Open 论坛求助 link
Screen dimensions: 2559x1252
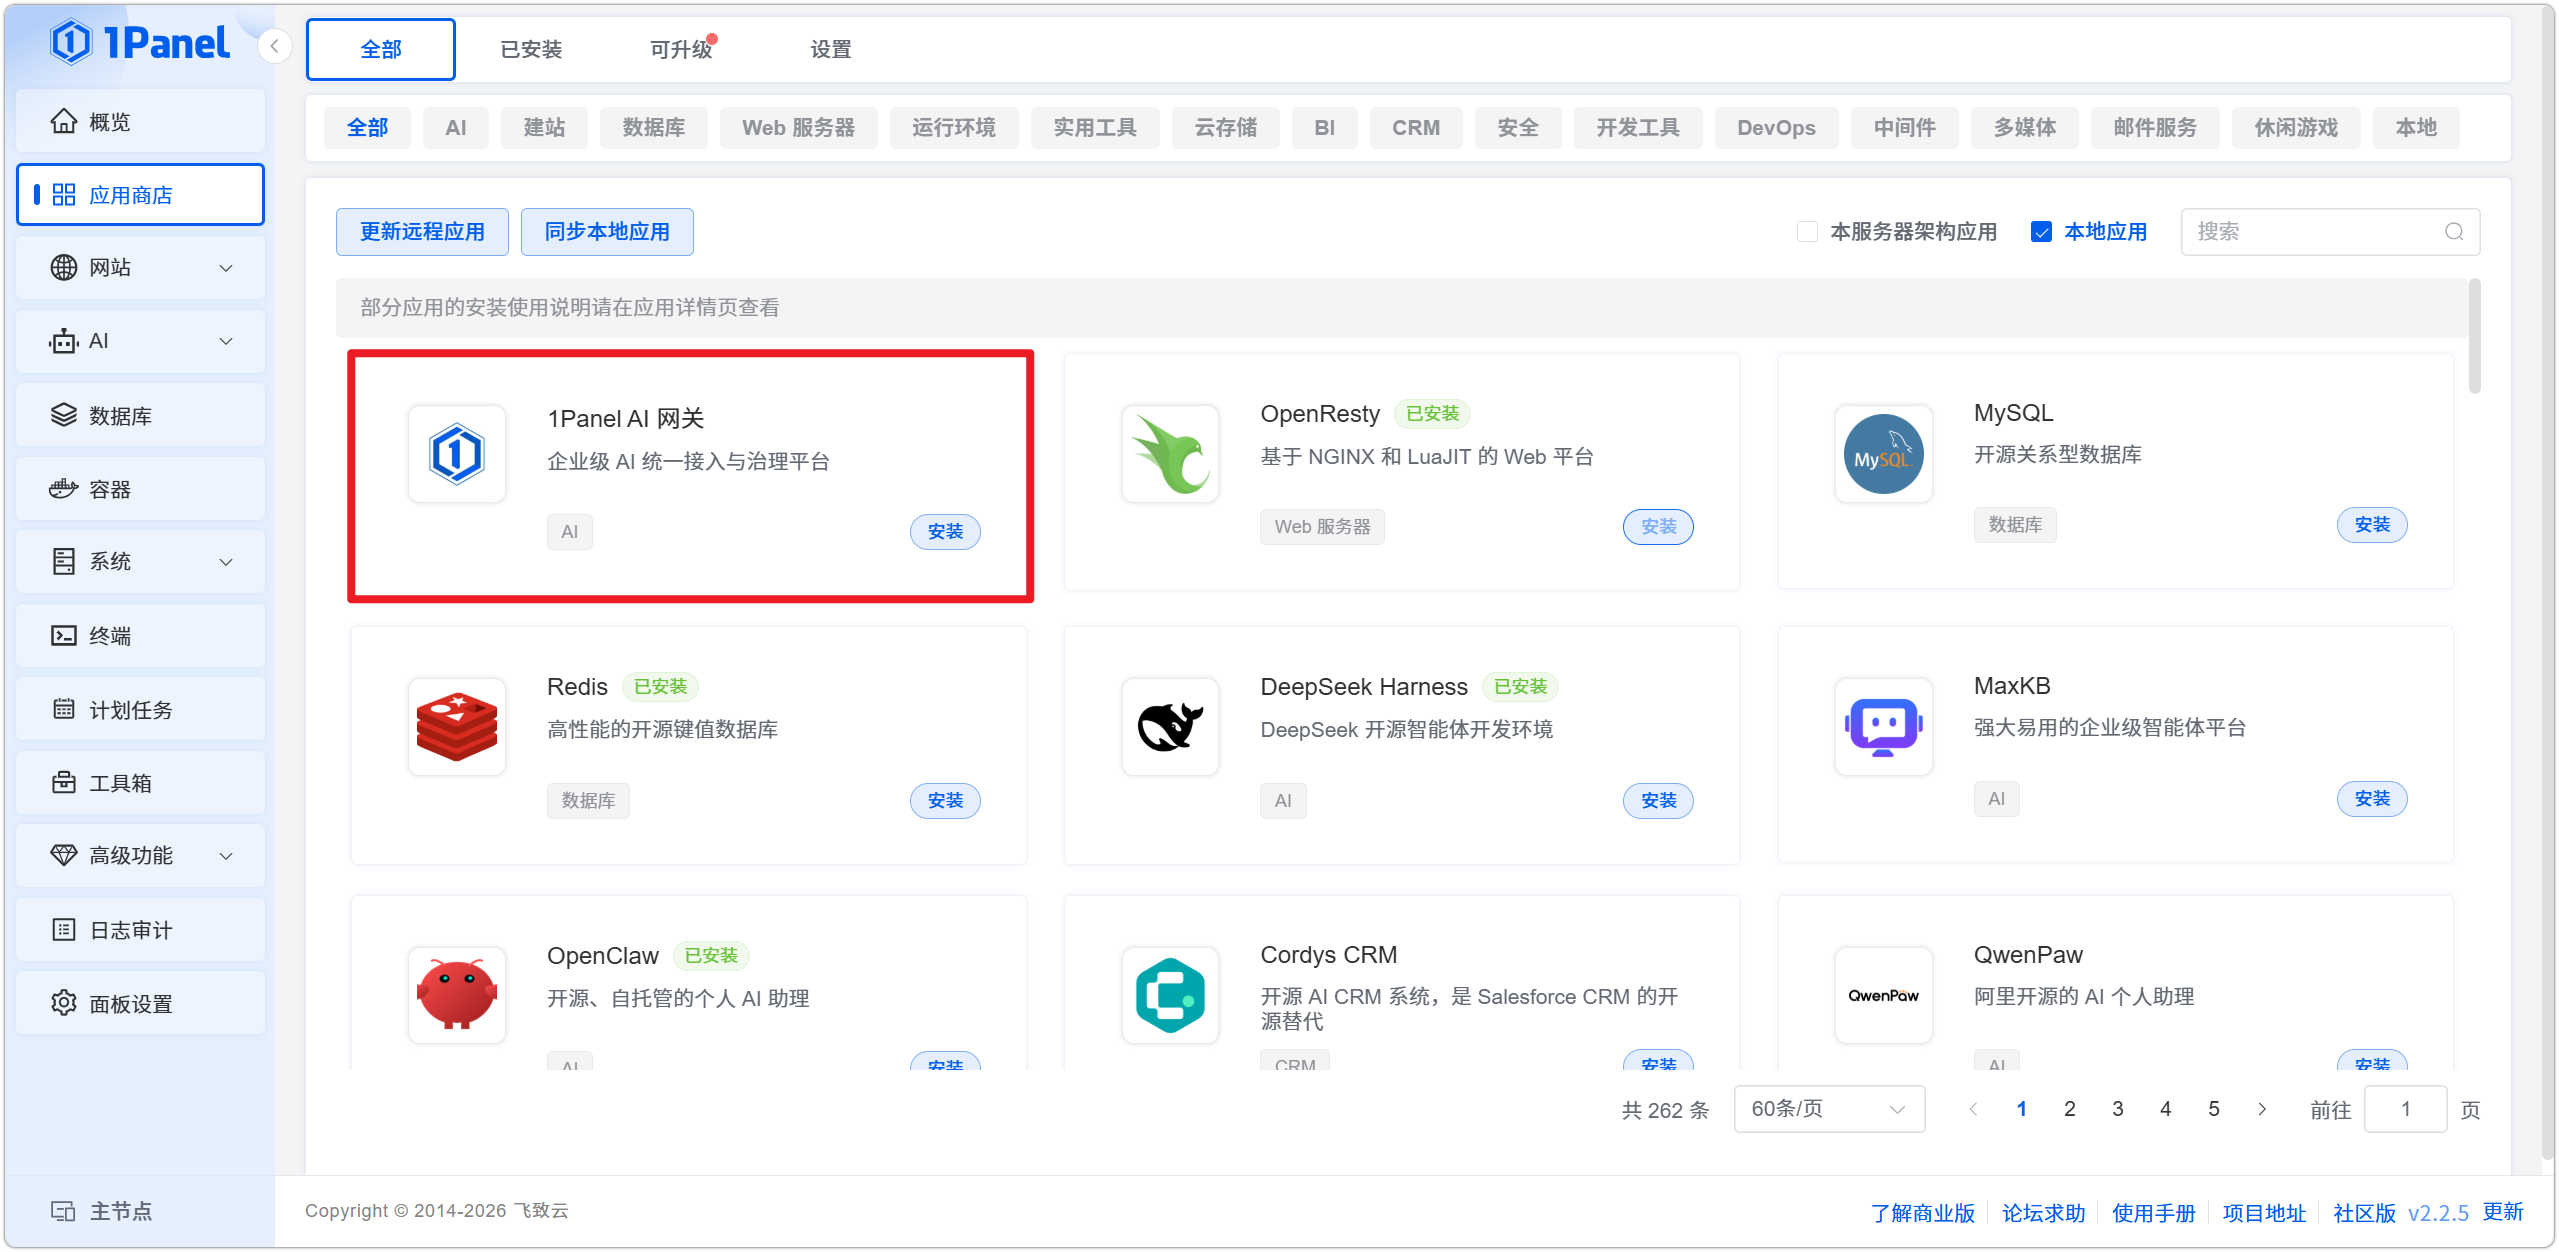tap(2043, 1213)
